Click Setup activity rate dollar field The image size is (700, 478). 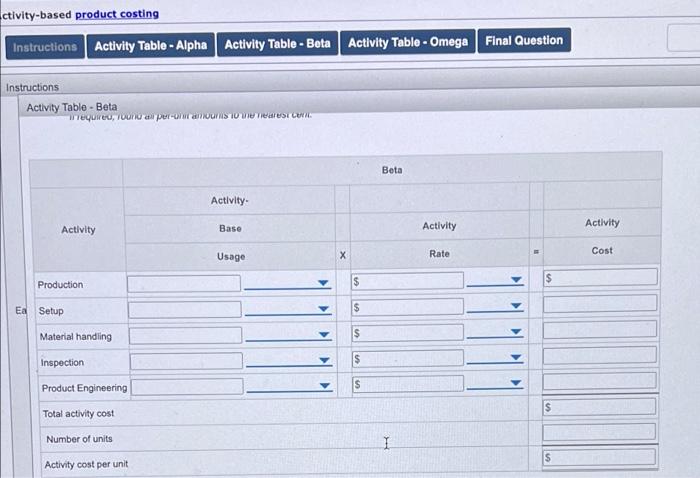click(x=407, y=307)
